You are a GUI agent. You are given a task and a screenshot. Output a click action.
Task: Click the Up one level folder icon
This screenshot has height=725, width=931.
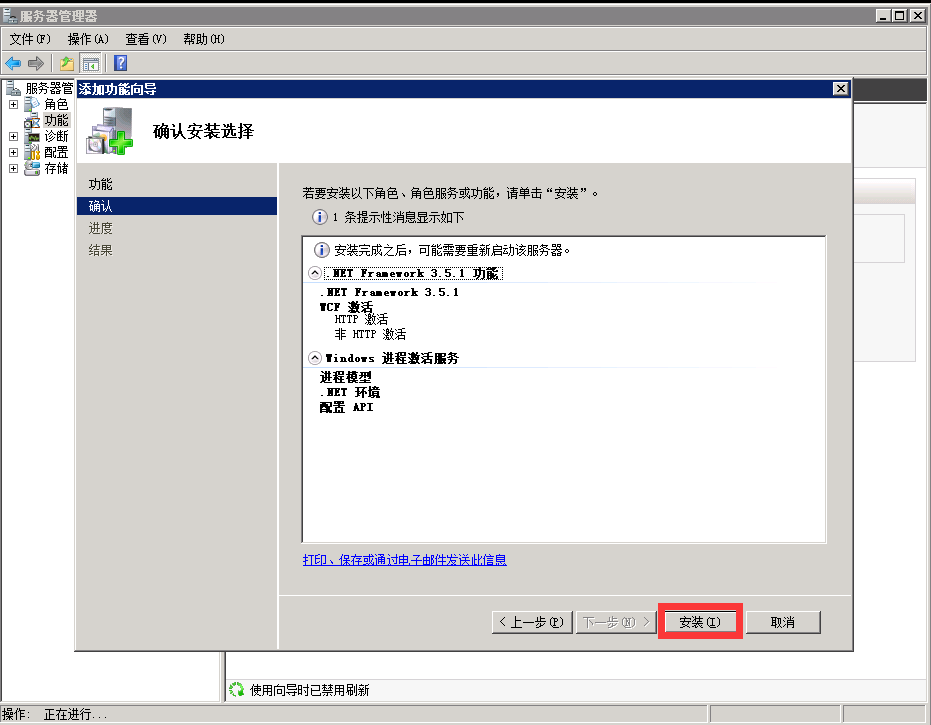pyautogui.click(x=67, y=63)
